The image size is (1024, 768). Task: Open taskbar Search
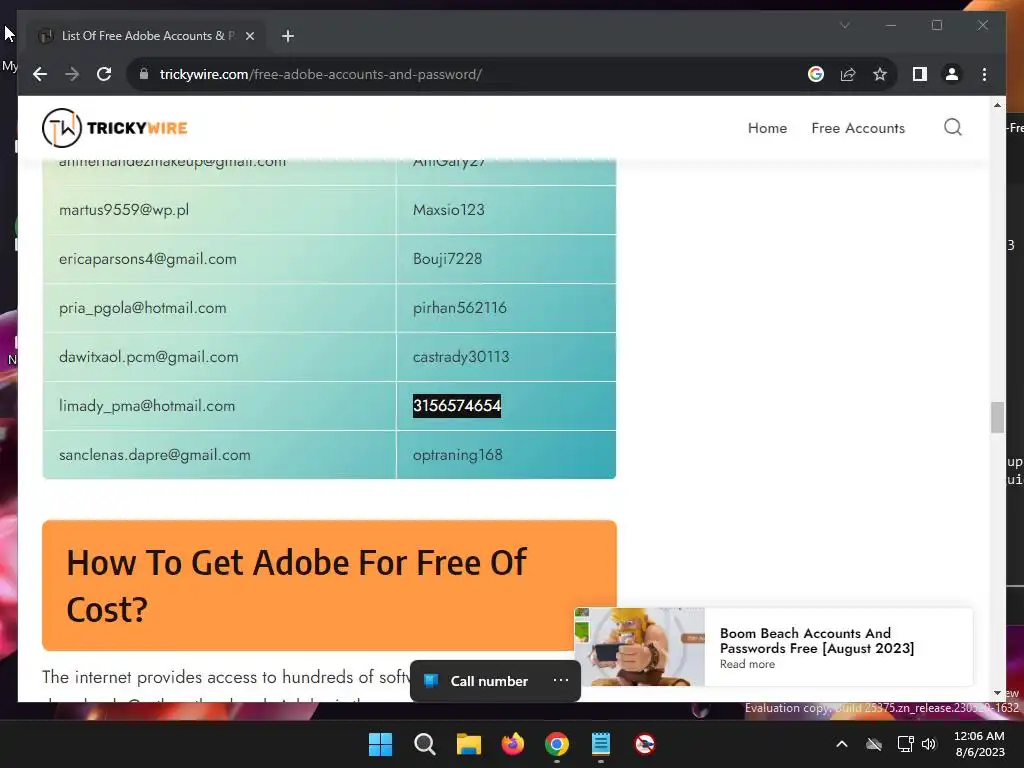coord(424,744)
